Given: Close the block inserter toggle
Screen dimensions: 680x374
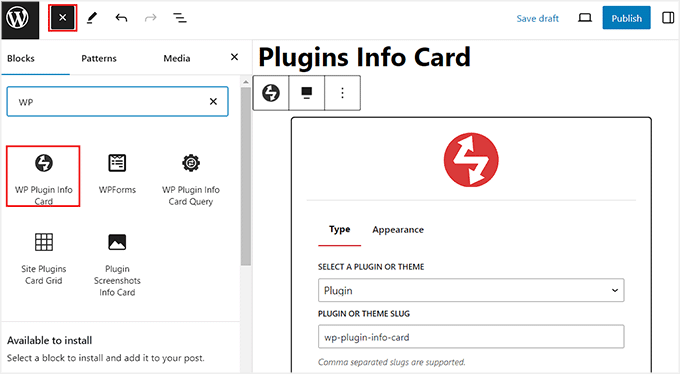Looking at the screenshot, I should [62, 18].
